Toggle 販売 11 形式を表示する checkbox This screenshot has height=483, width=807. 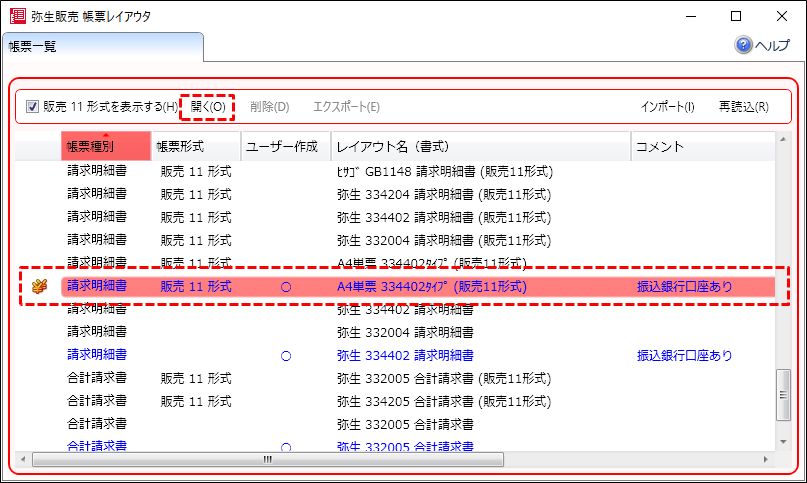click(x=32, y=107)
